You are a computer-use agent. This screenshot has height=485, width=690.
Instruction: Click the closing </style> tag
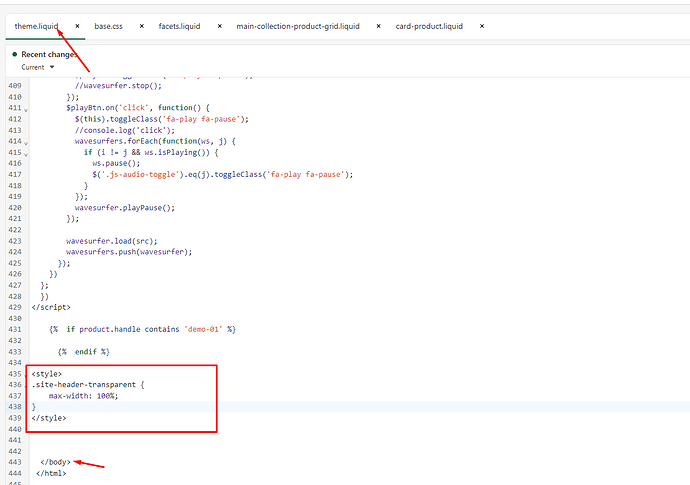[x=49, y=418]
